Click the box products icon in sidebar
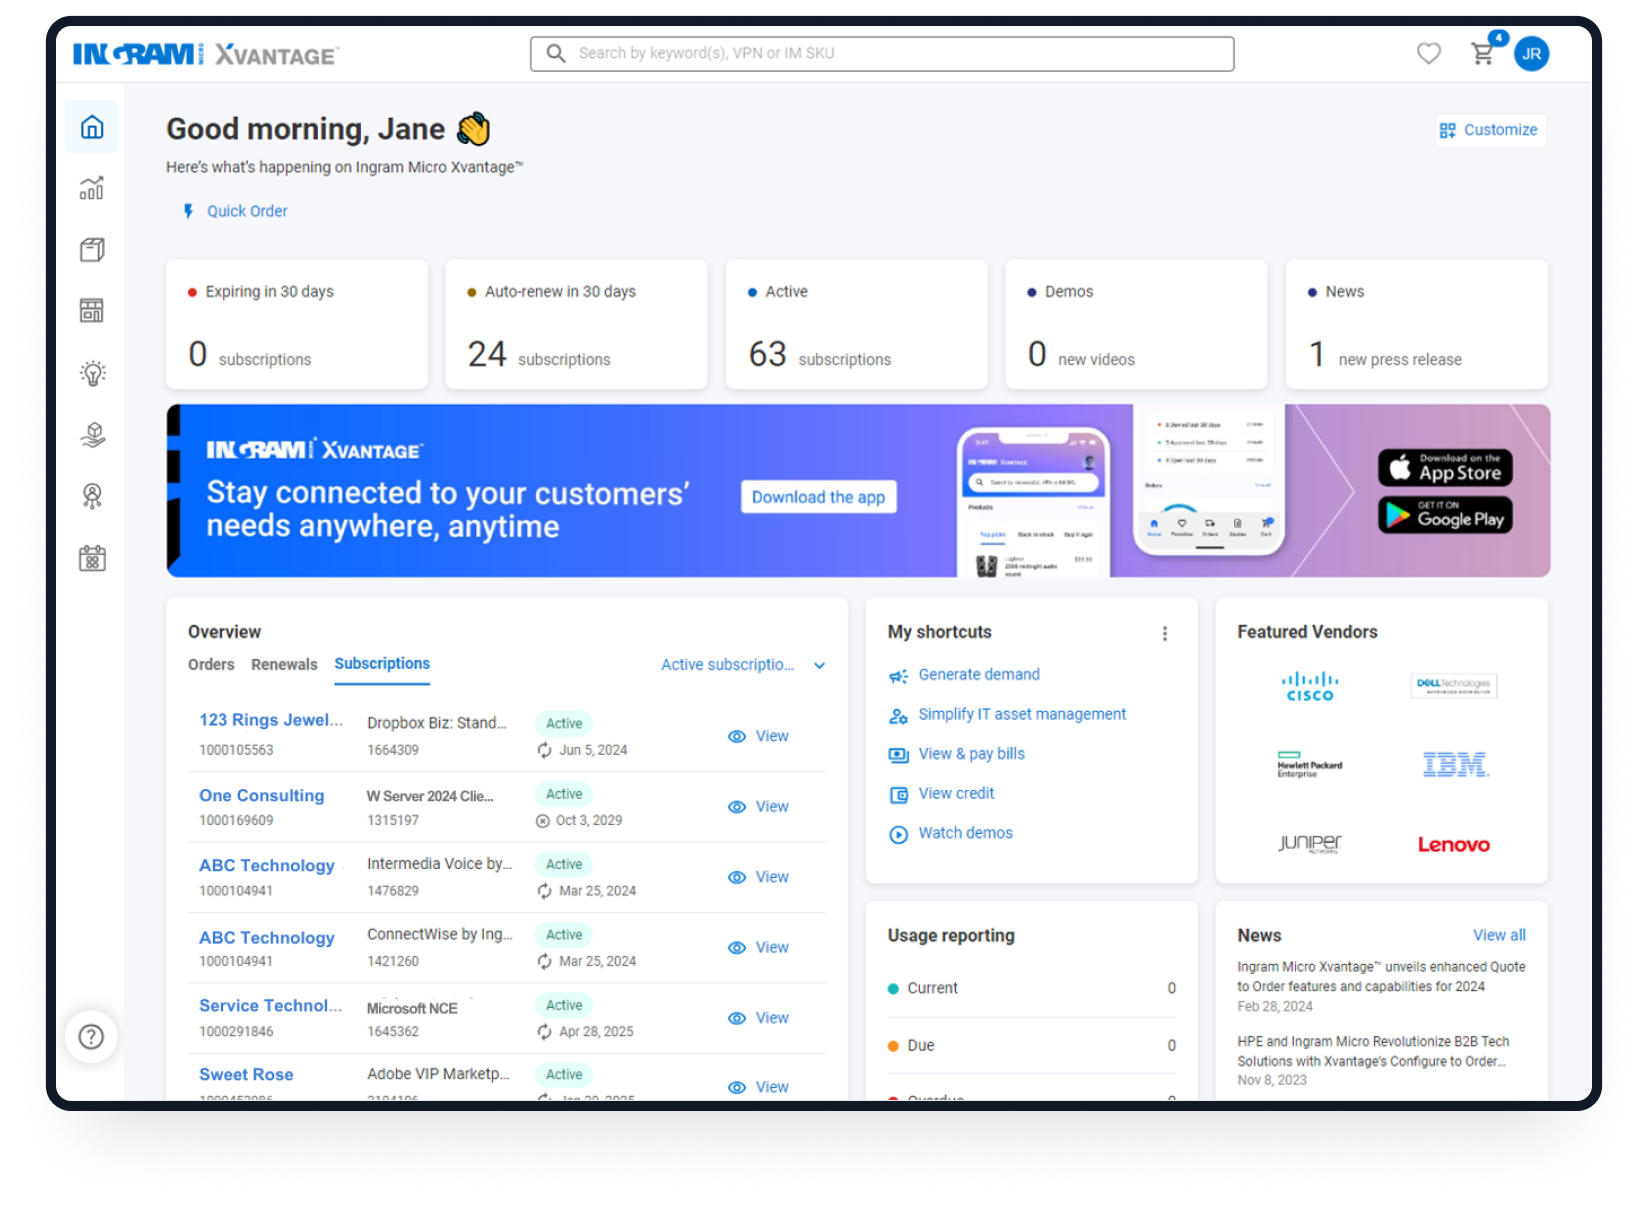 pos(92,250)
